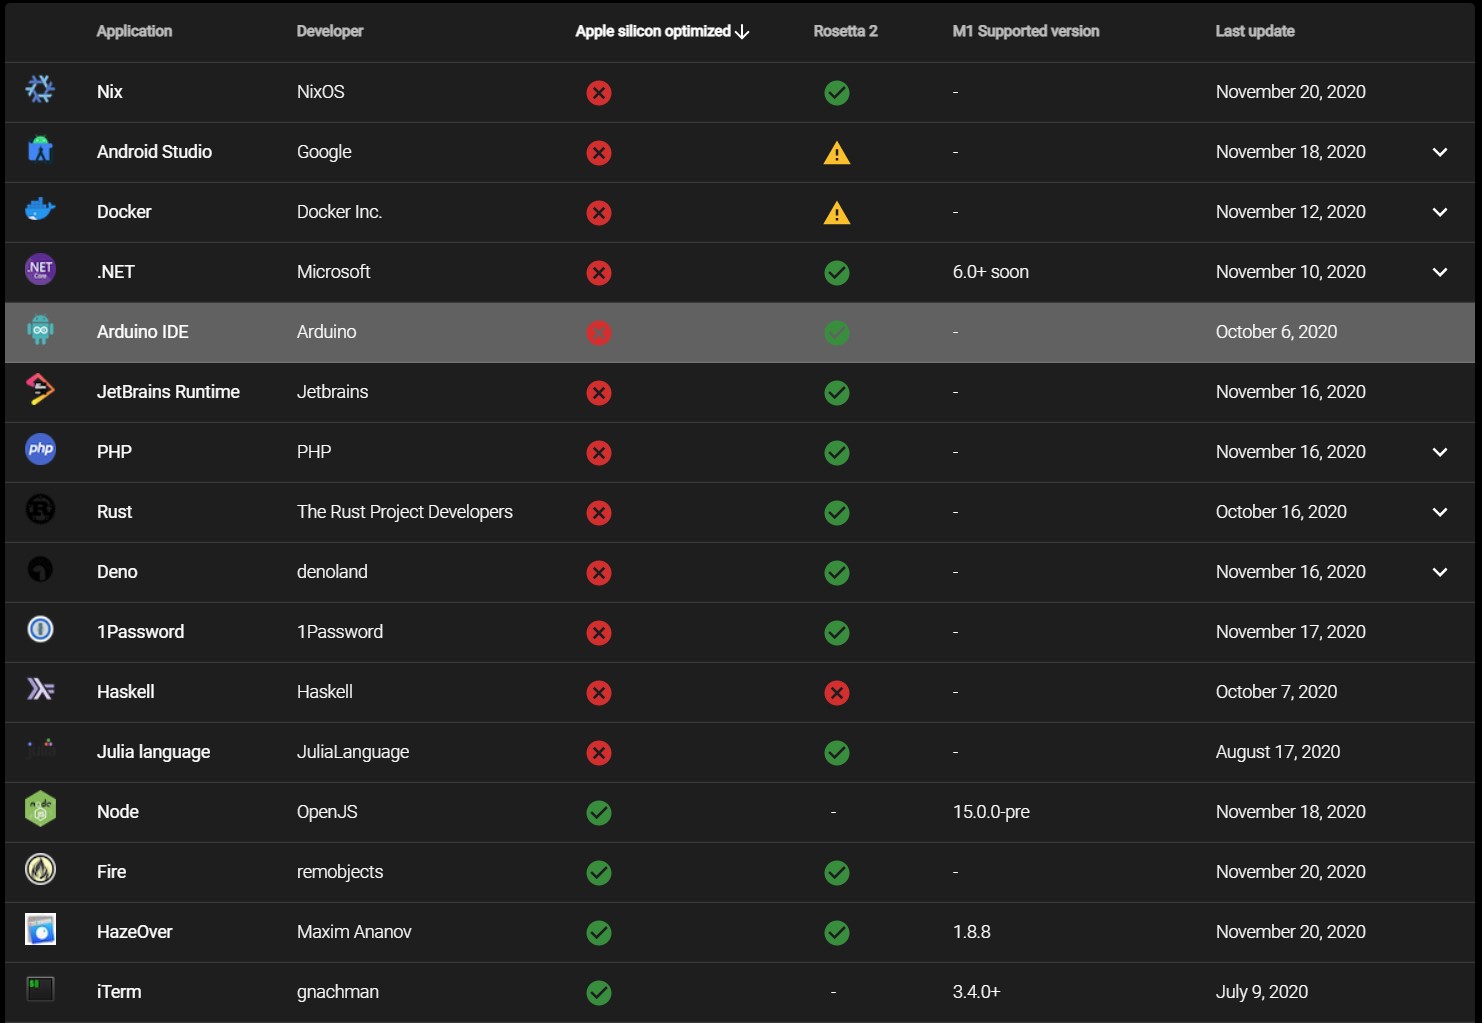Click the iTerm terminal icon
Viewport: 1482px width, 1023px height.
pyautogui.click(x=40, y=990)
